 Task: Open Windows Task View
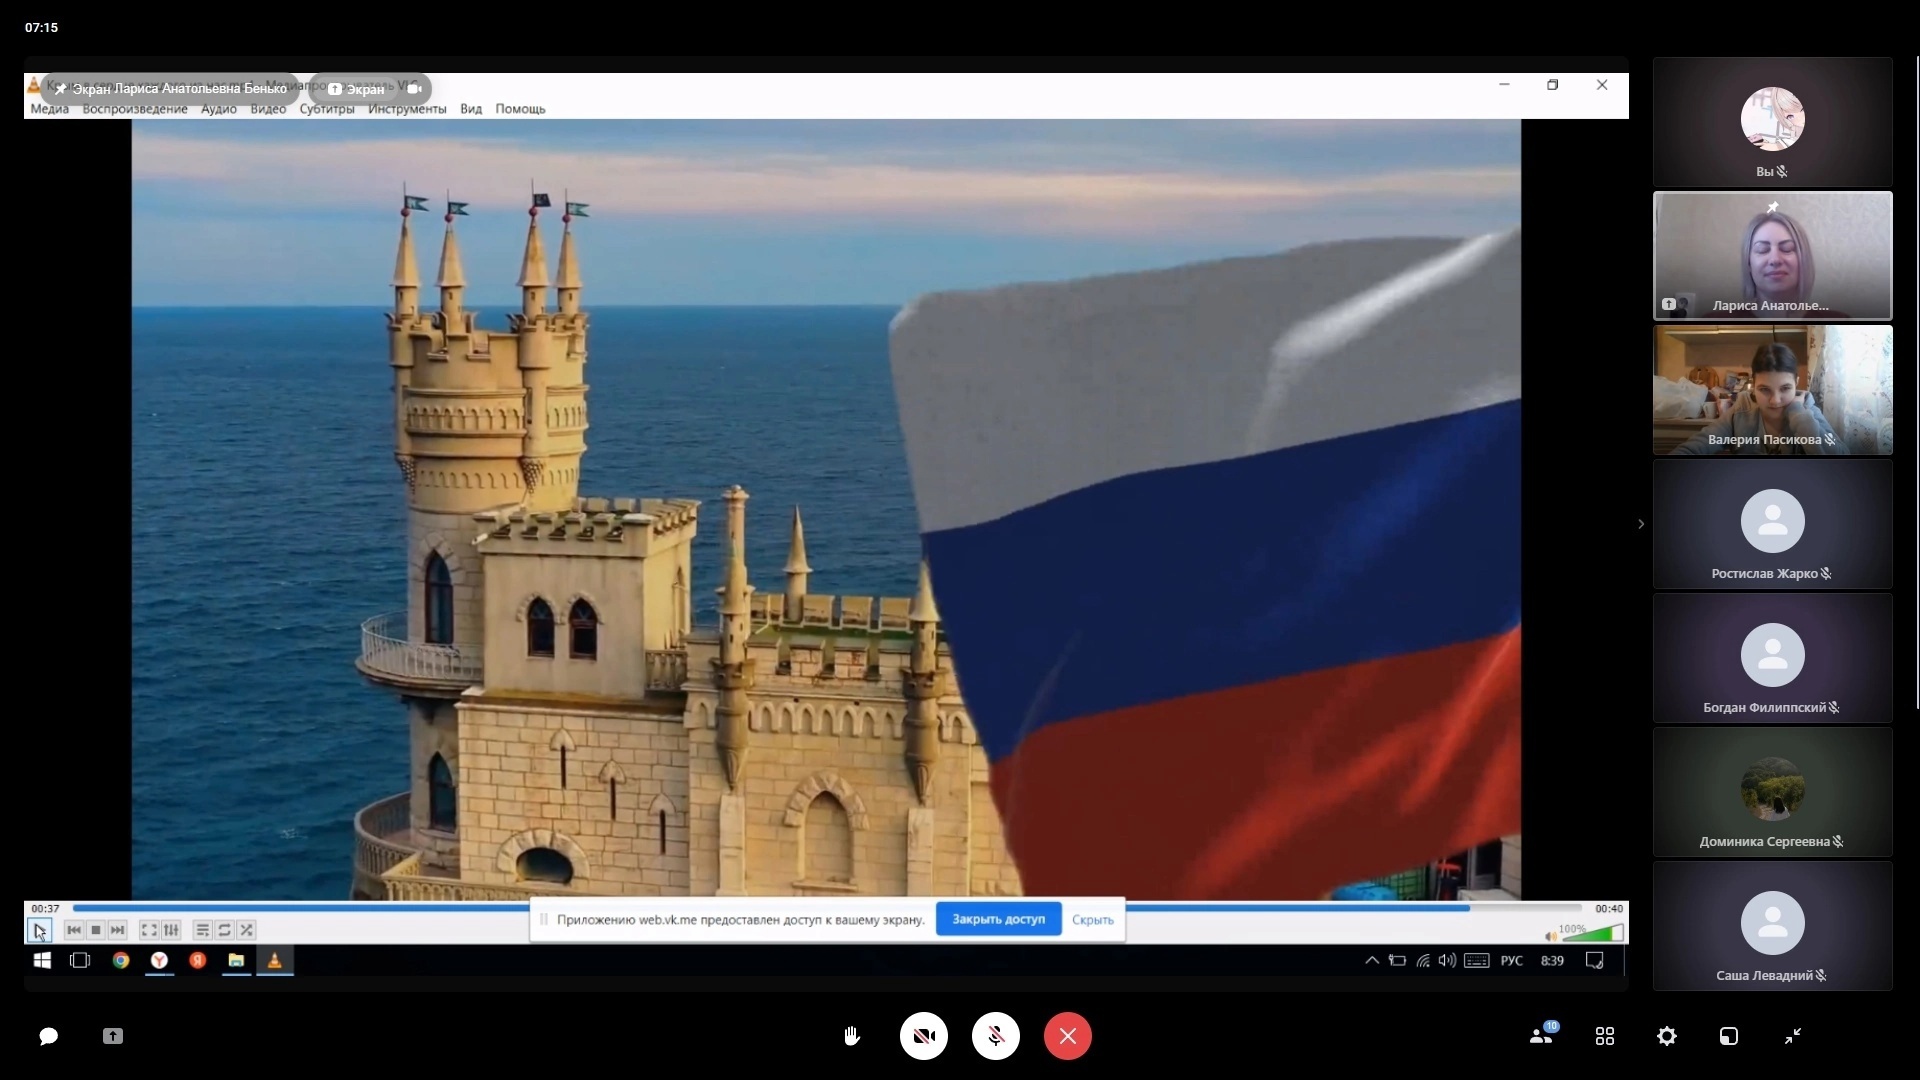[80, 960]
